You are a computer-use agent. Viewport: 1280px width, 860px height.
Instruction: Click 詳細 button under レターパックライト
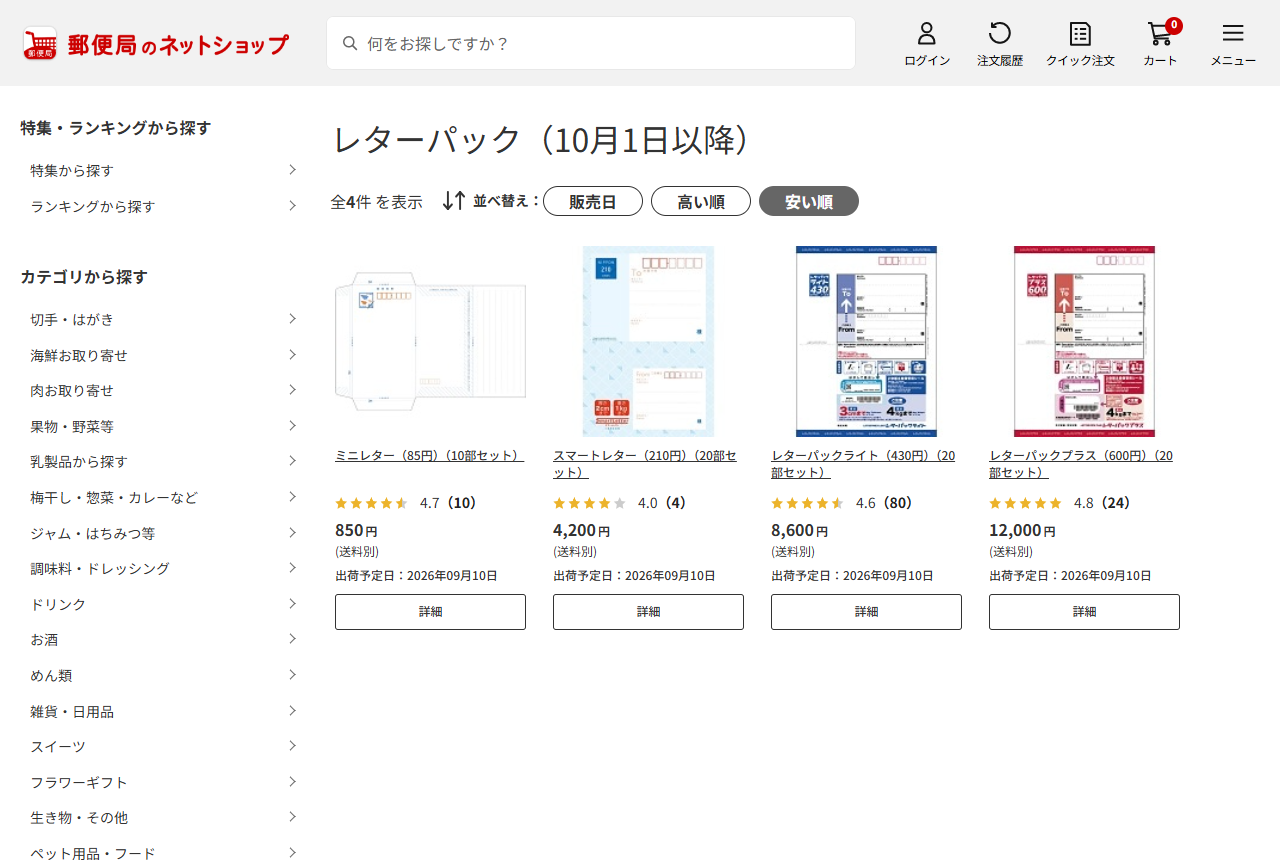pyautogui.click(x=866, y=612)
